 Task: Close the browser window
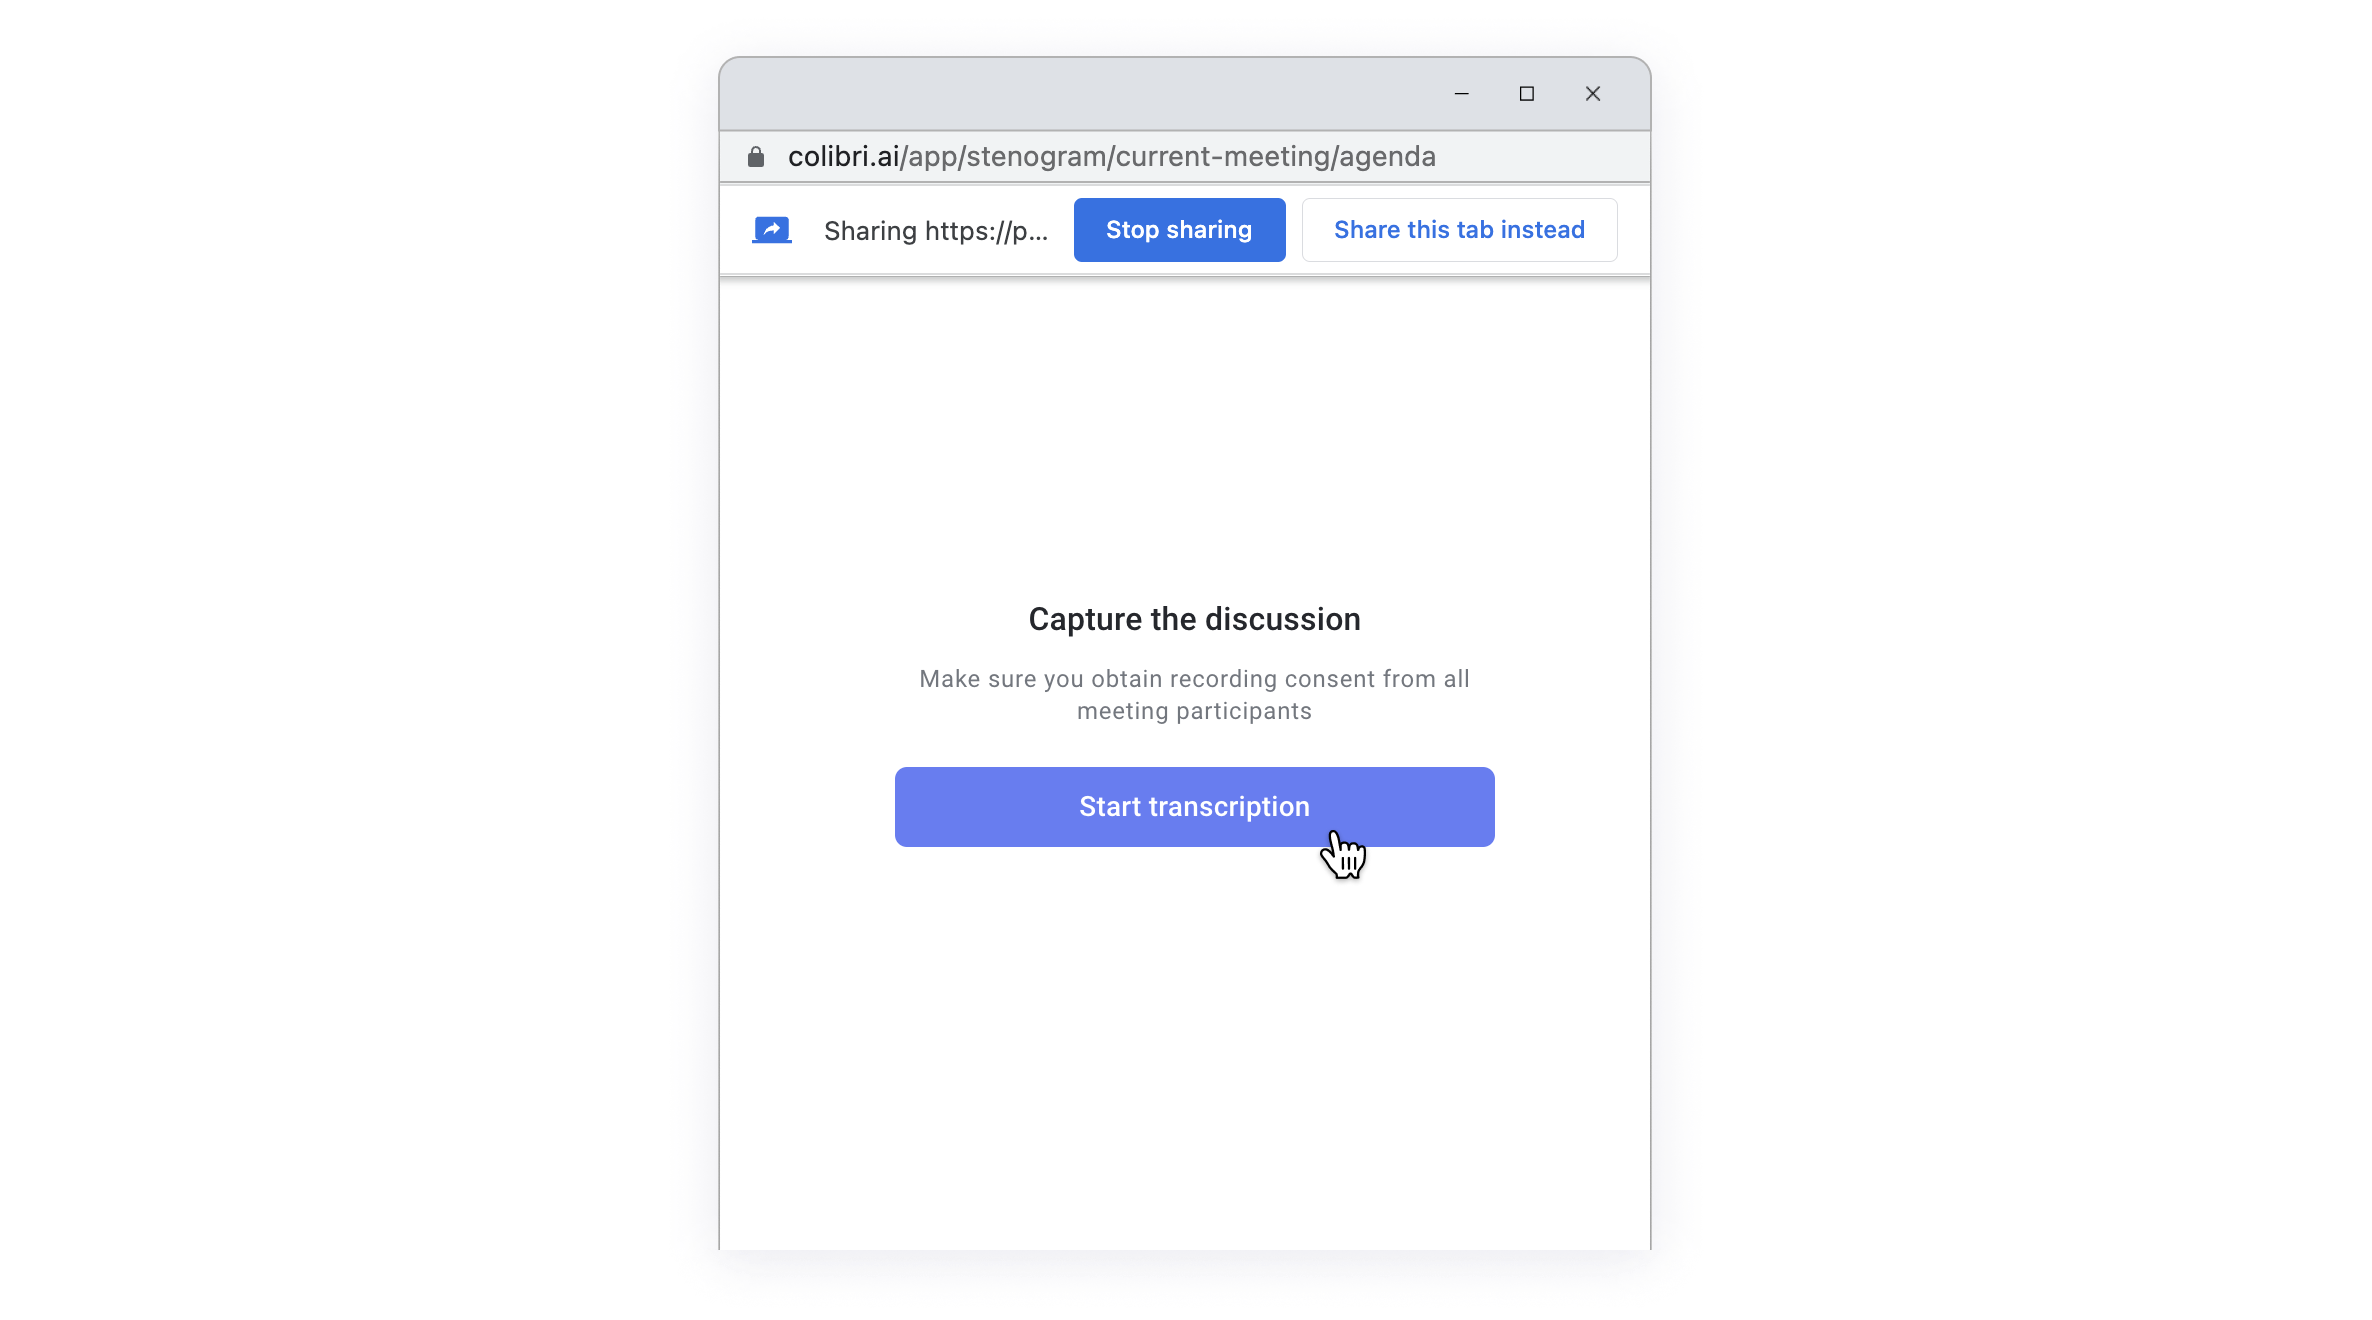click(x=1592, y=94)
